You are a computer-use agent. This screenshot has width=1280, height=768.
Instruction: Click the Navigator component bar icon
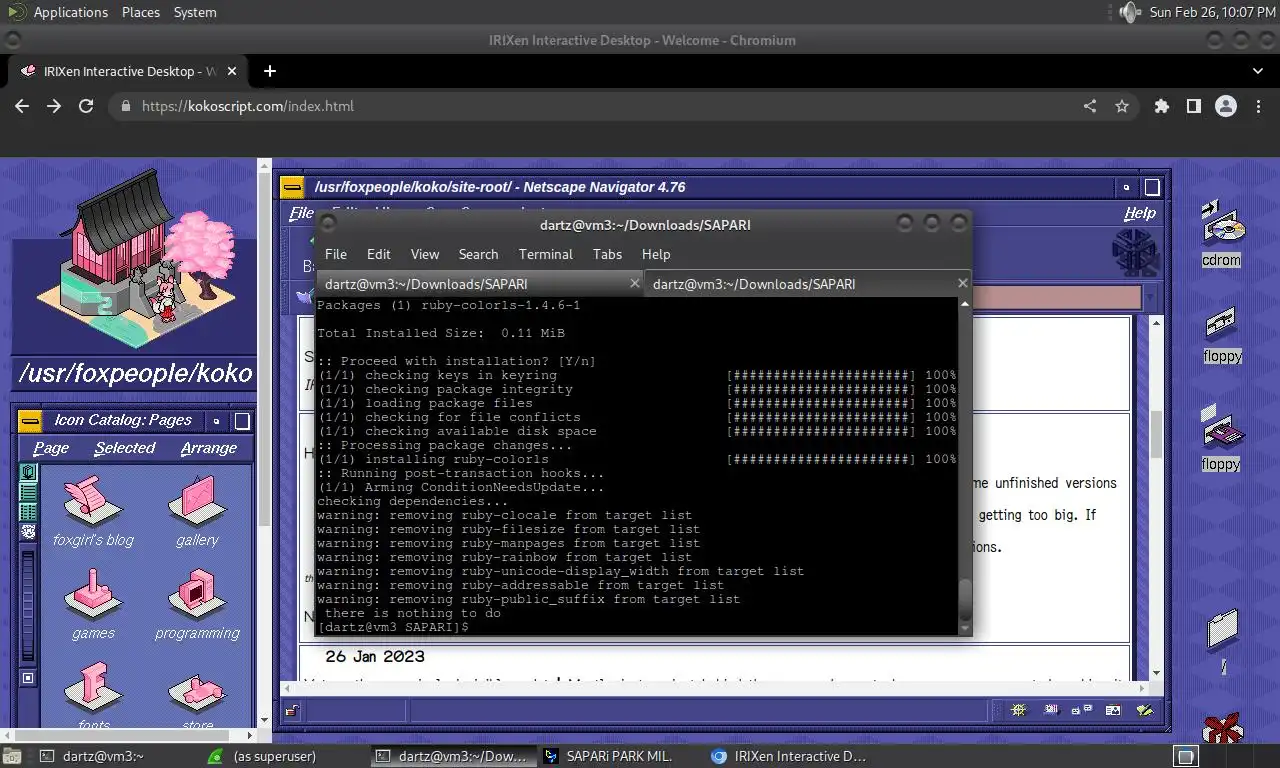pyautogui.click(x=1019, y=711)
